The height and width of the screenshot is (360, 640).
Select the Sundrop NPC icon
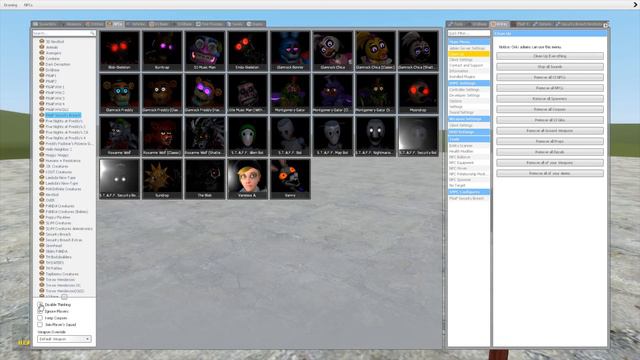(162, 179)
